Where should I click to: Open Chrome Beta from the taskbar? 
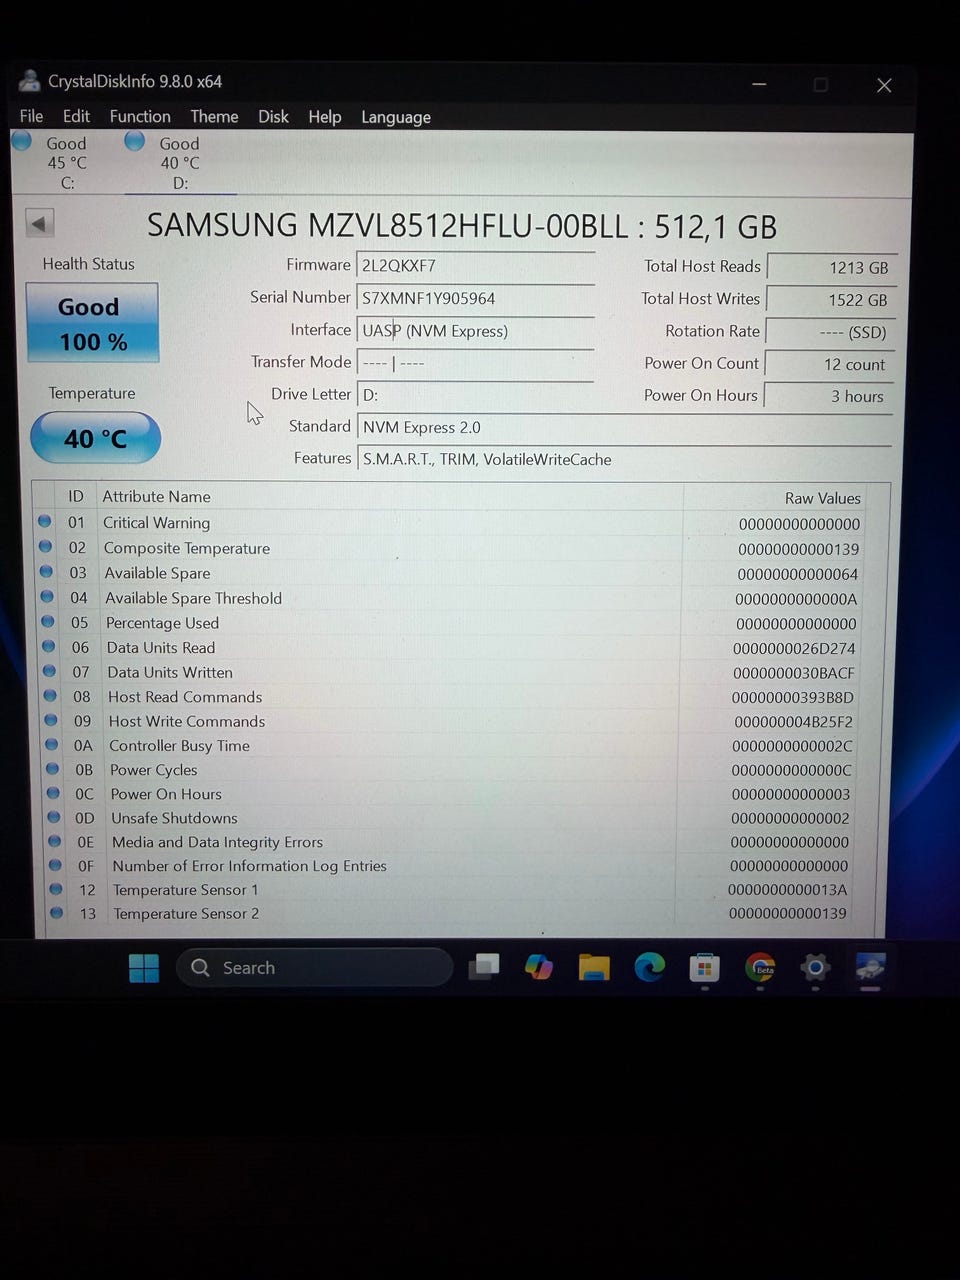[x=760, y=967]
